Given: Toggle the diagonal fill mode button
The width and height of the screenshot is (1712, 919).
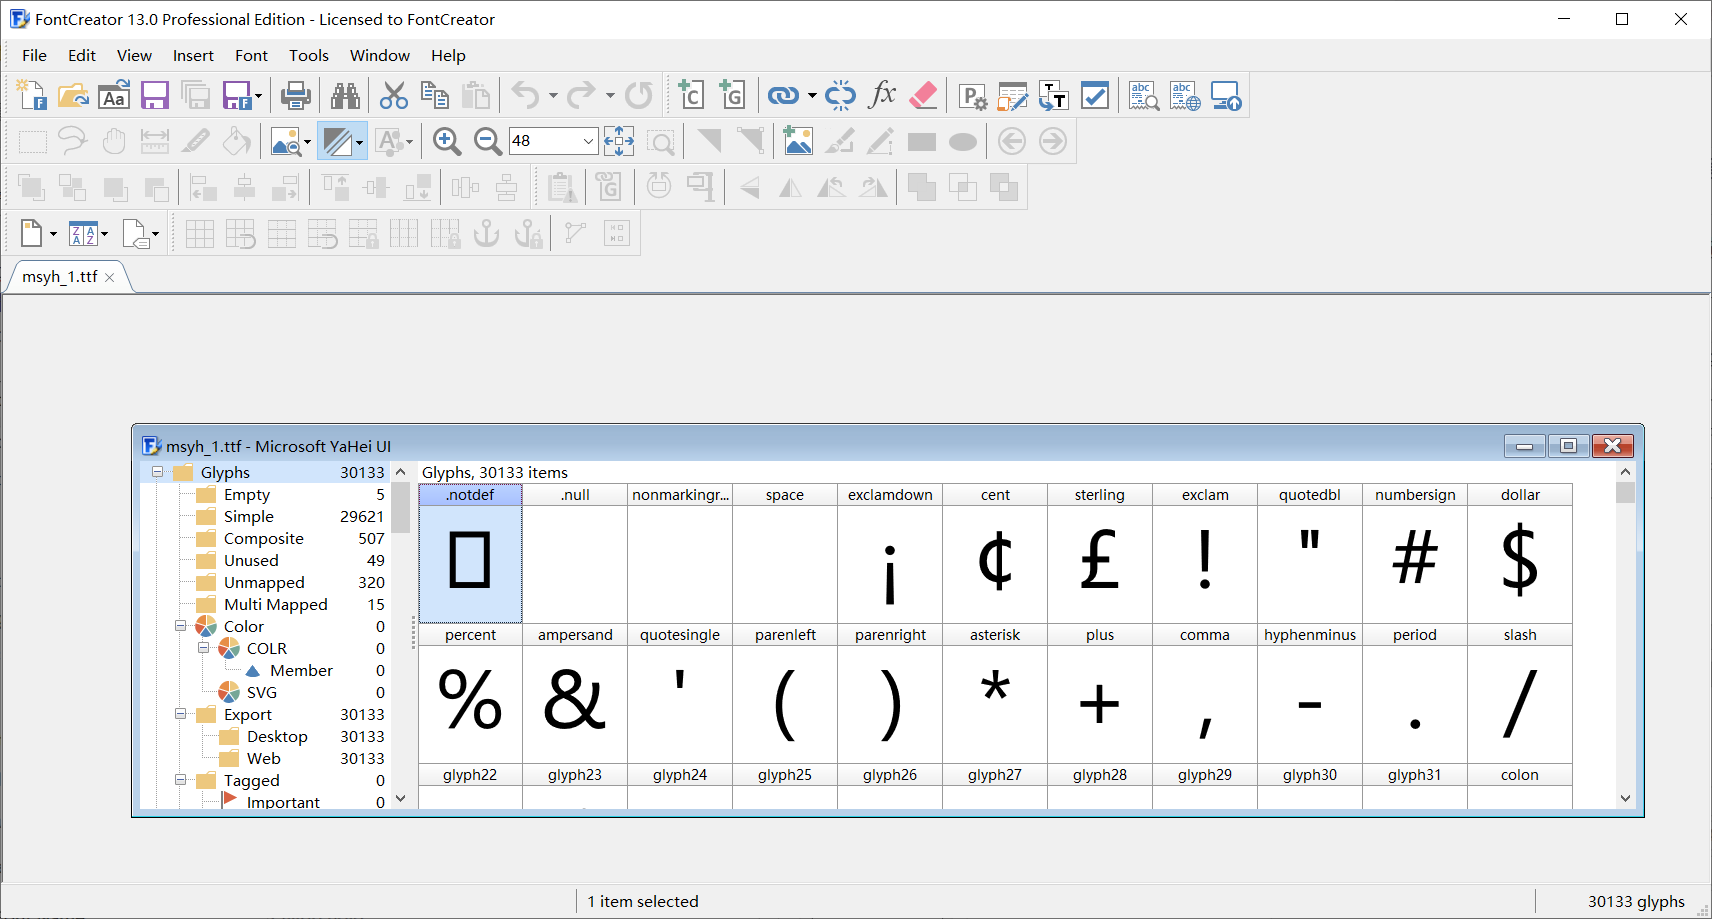Looking at the screenshot, I should 337,141.
